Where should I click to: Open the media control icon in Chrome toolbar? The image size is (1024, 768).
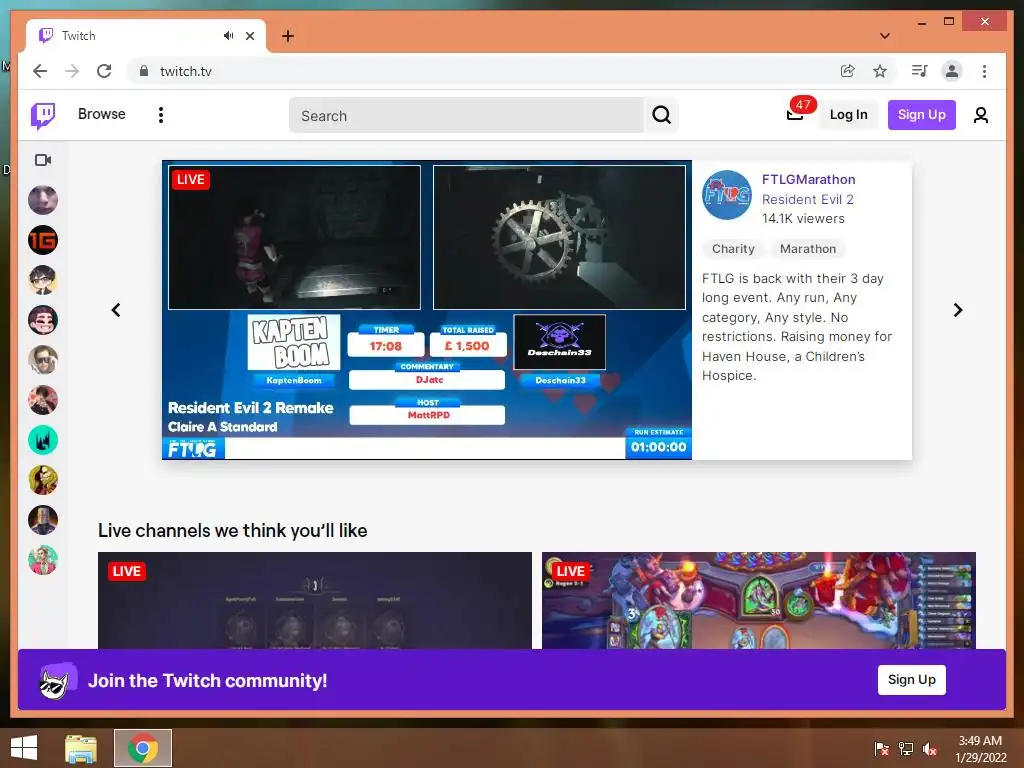[920, 71]
